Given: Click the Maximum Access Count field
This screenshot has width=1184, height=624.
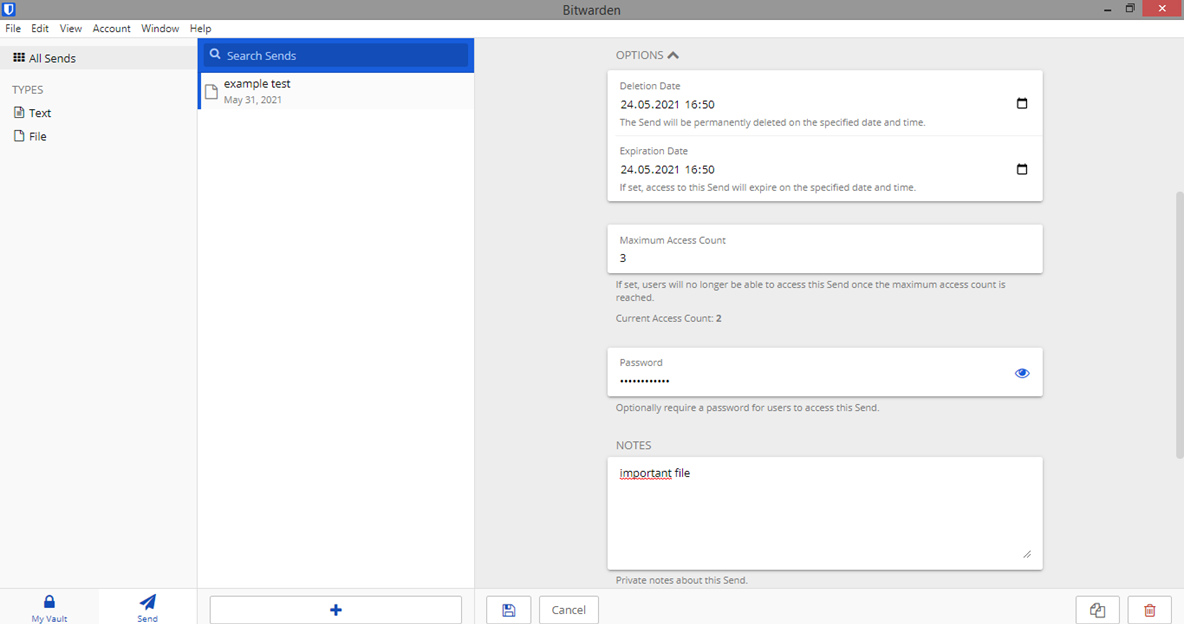Looking at the screenshot, I should pyautogui.click(x=825, y=249).
